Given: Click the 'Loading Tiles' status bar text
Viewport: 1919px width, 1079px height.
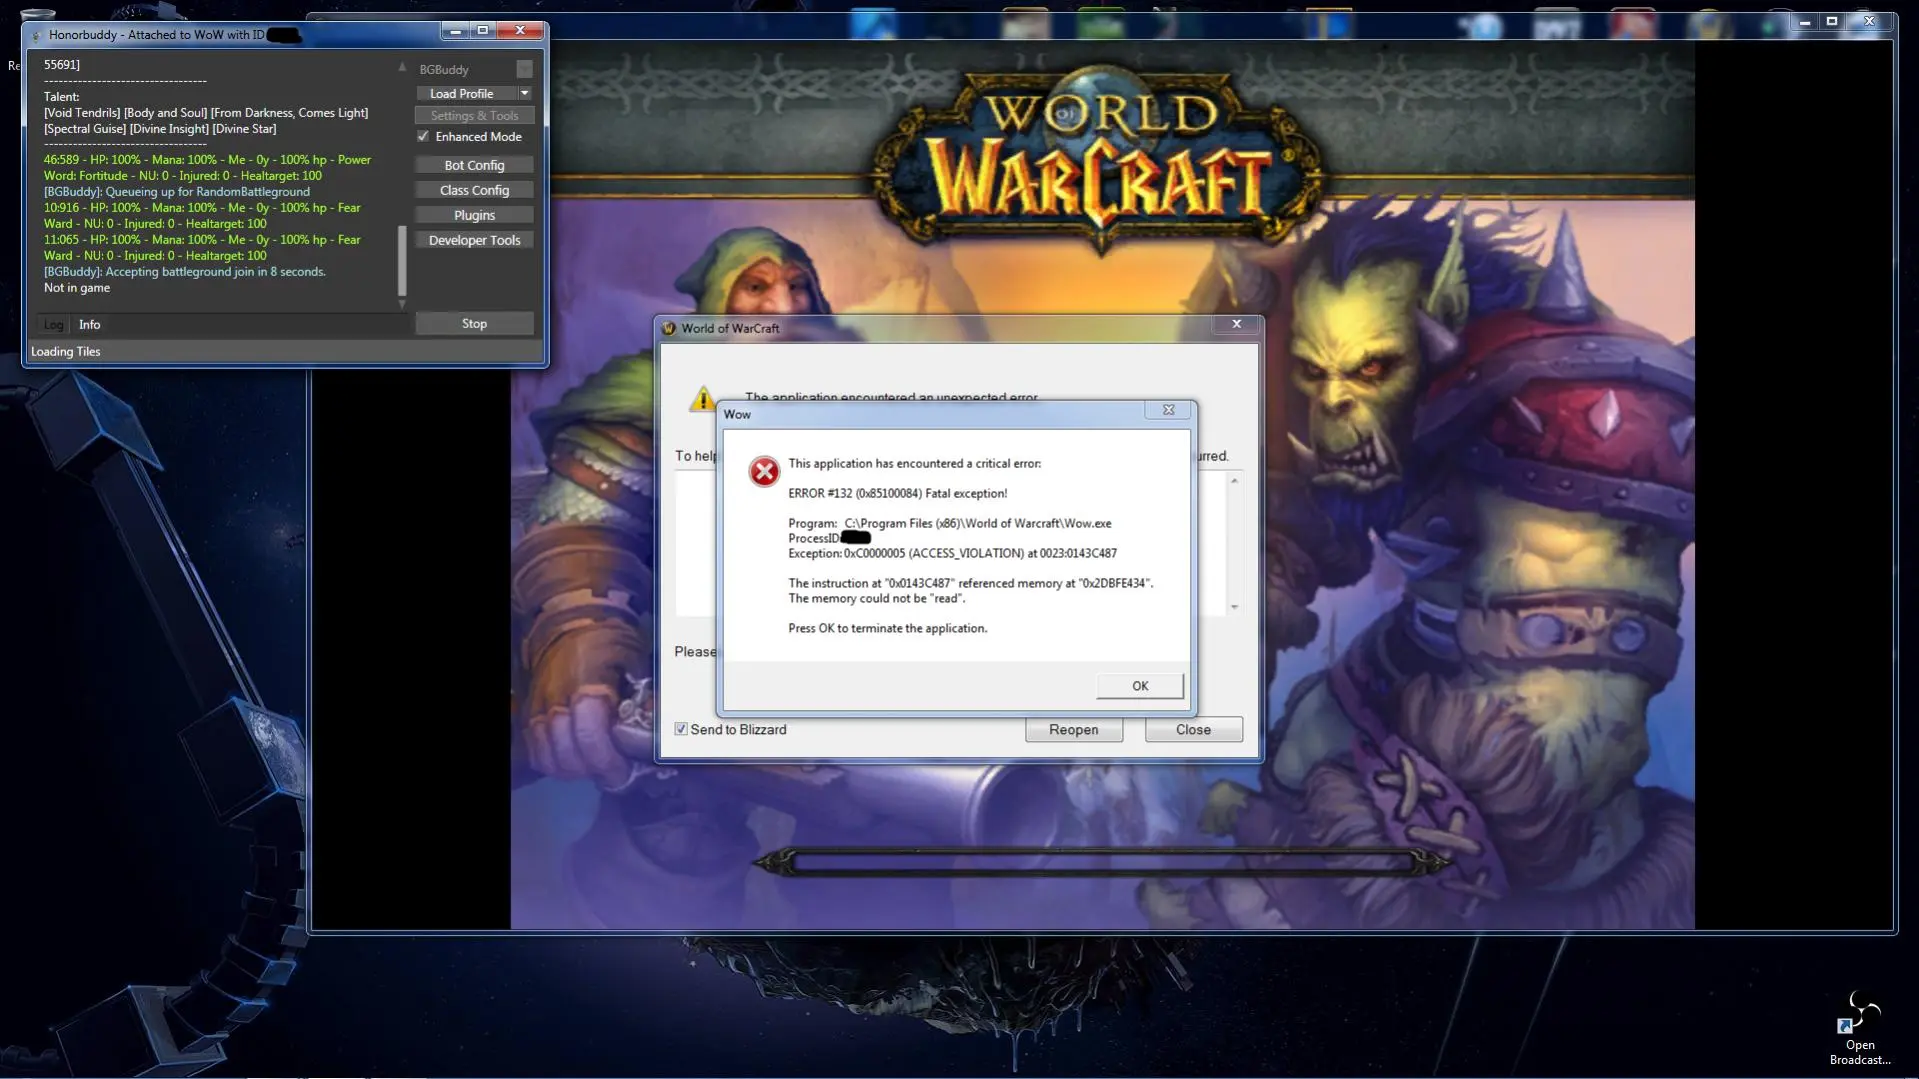Looking at the screenshot, I should click(x=66, y=351).
